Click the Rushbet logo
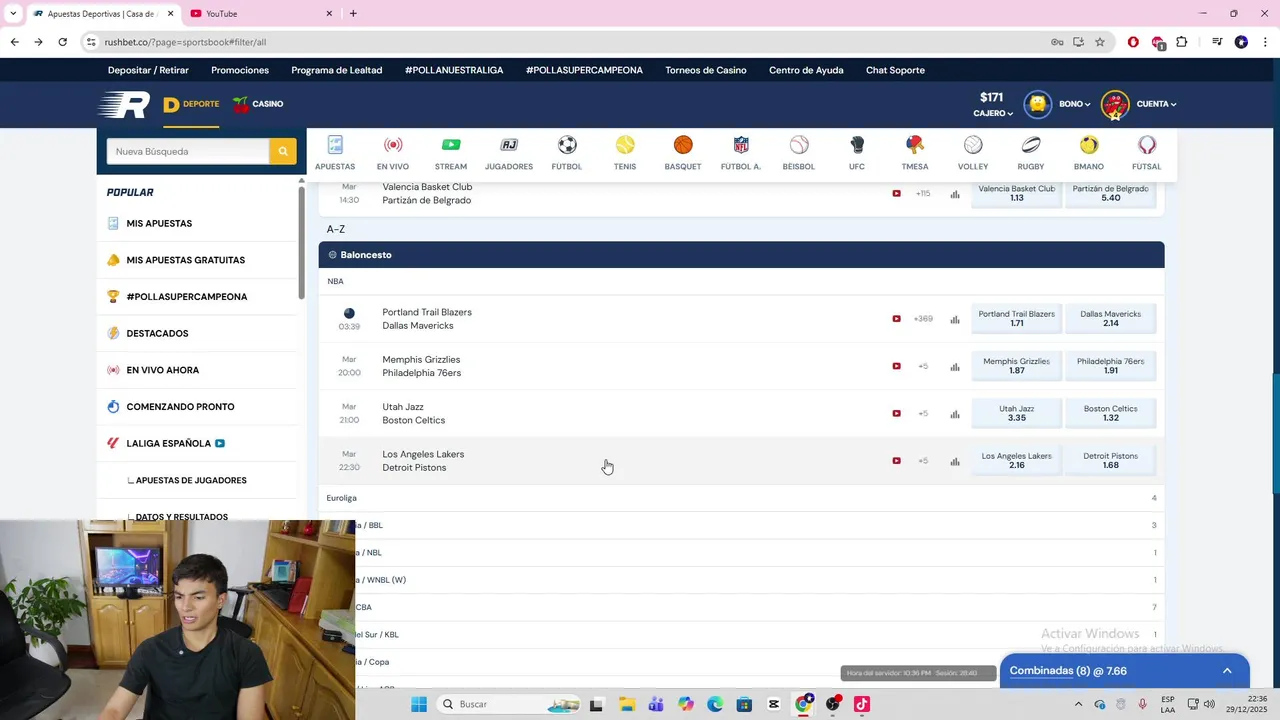Viewport: 1280px width, 720px height. click(x=124, y=104)
